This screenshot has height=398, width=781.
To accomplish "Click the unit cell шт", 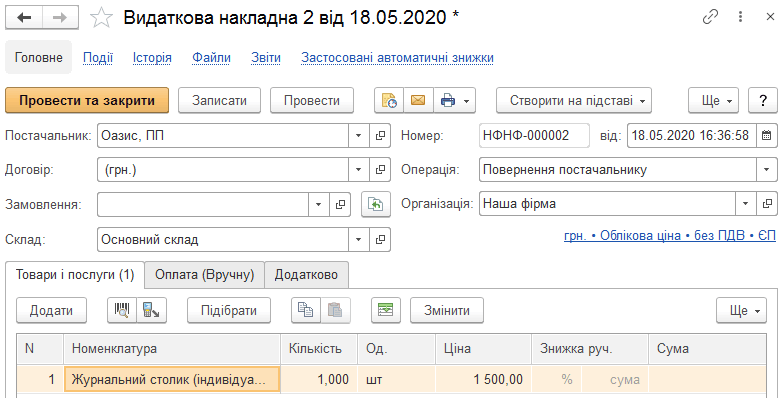I will tap(396, 380).
